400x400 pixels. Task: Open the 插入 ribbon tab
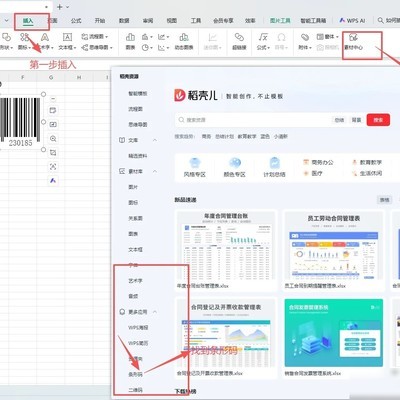tap(28, 21)
